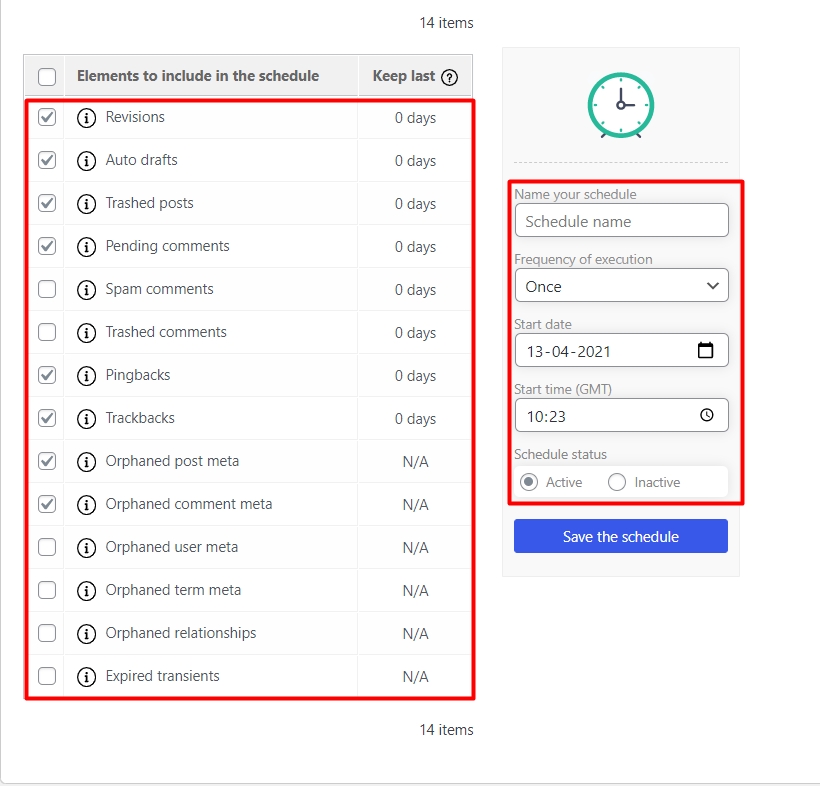Click the Save the schedule button
820x786 pixels.
click(x=621, y=536)
